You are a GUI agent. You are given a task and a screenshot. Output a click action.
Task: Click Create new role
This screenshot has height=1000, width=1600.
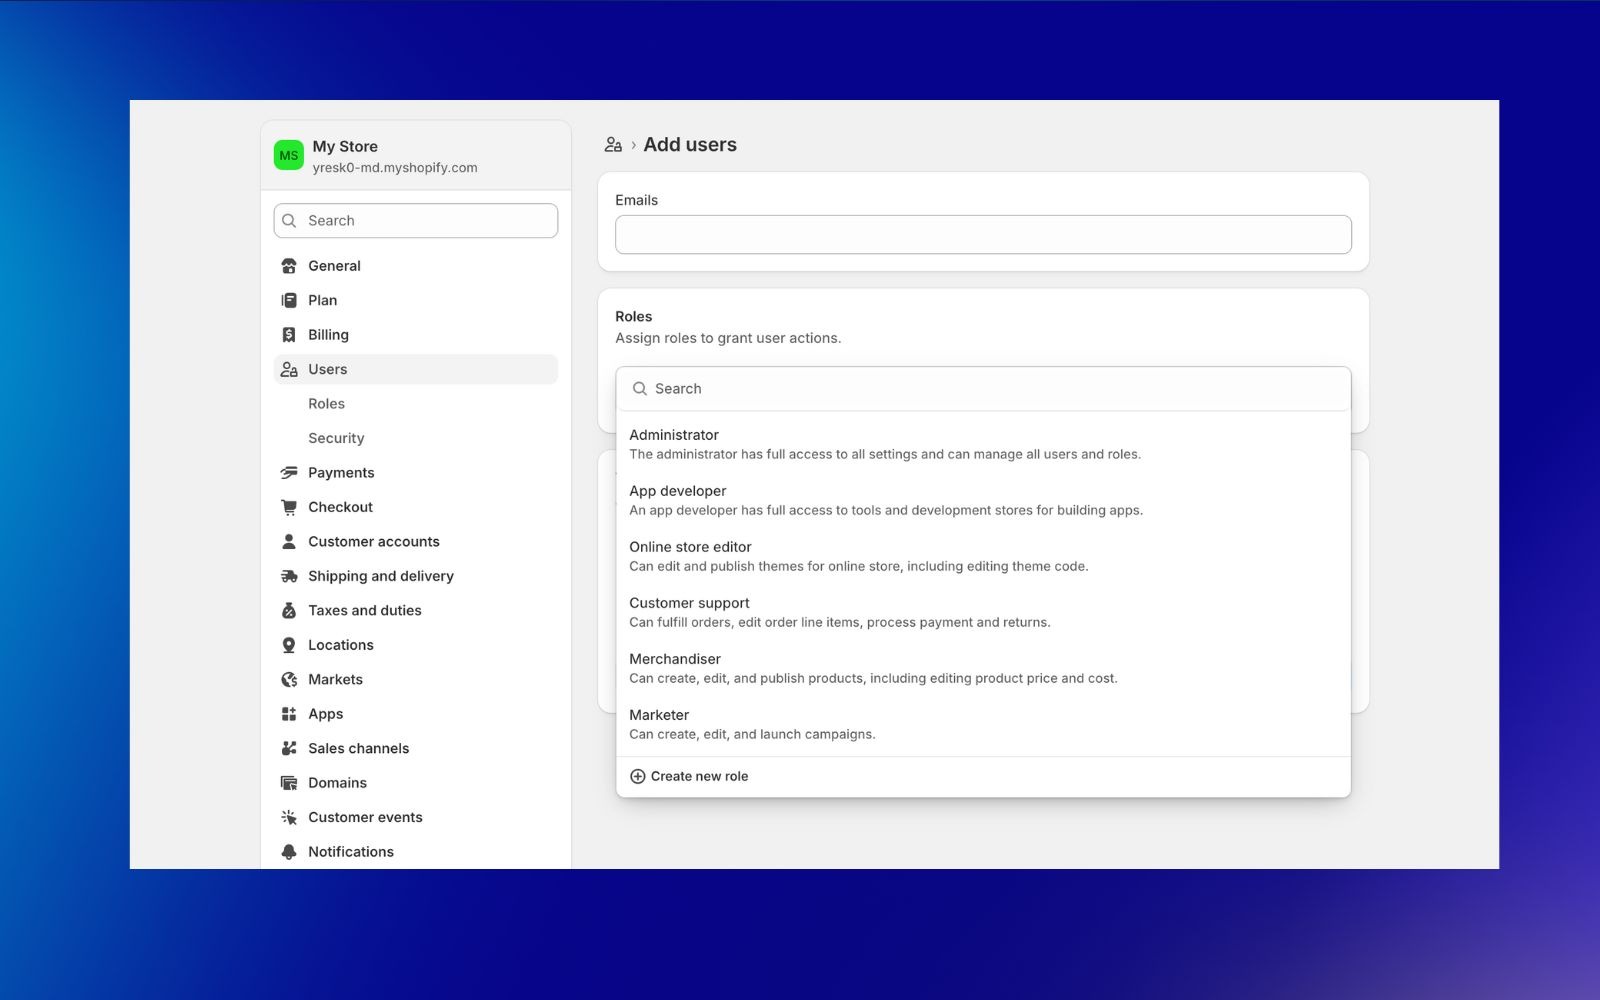tap(688, 775)
